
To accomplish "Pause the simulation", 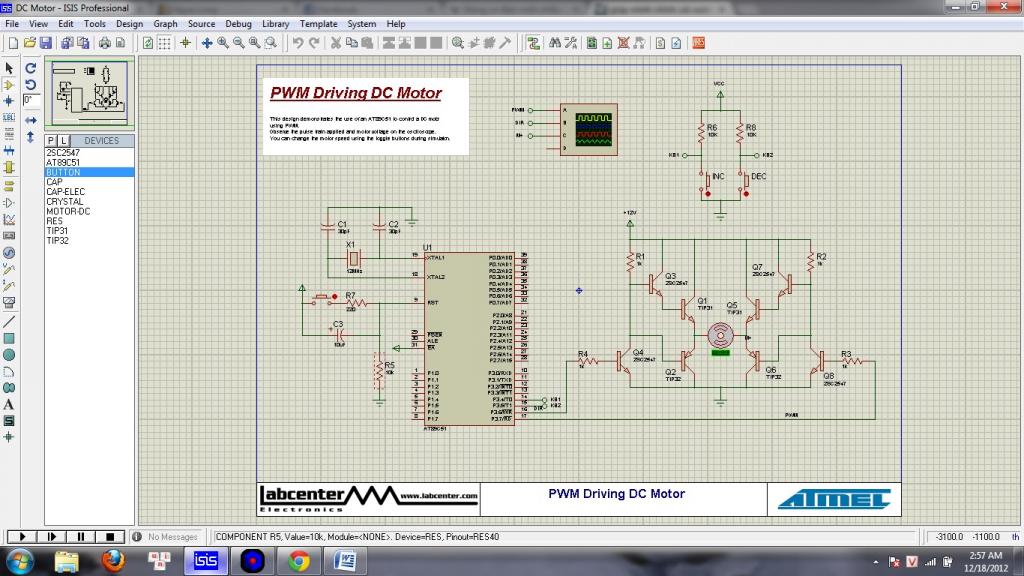I will [82, 537].
